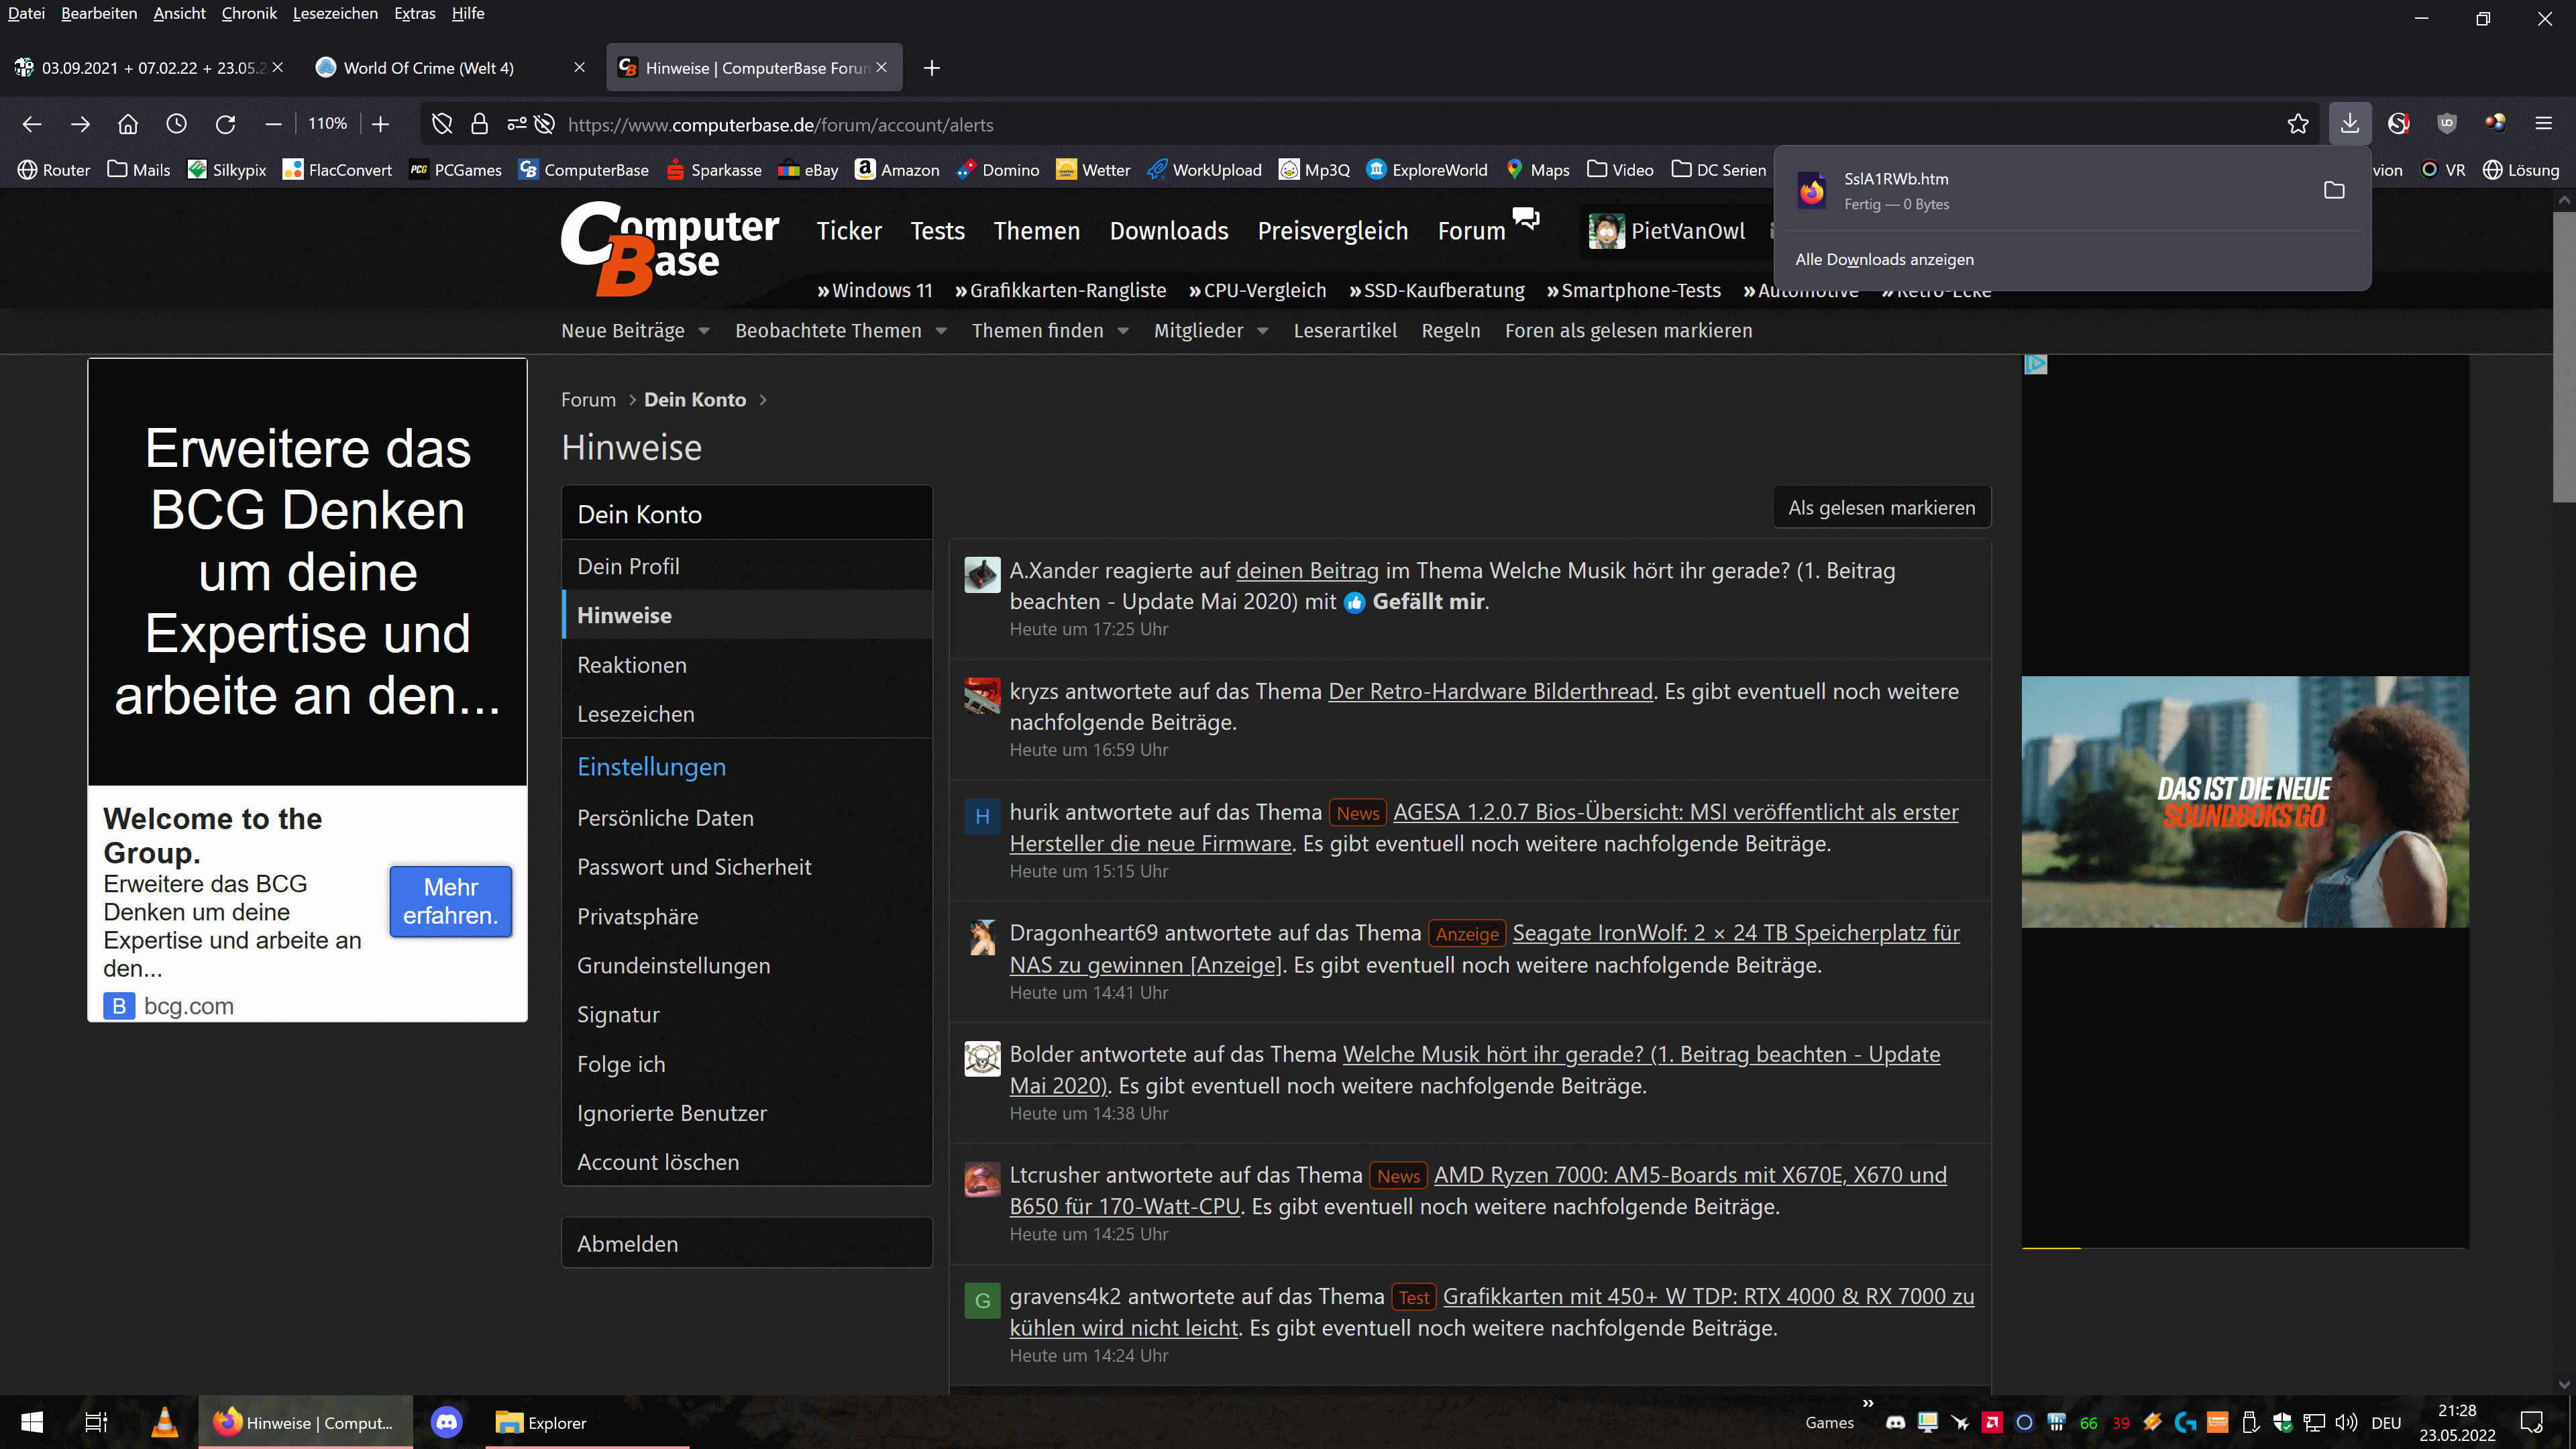Click the AdChoices icon above the right advert
This screenshot has width=2576, height=1449.
2035,364
